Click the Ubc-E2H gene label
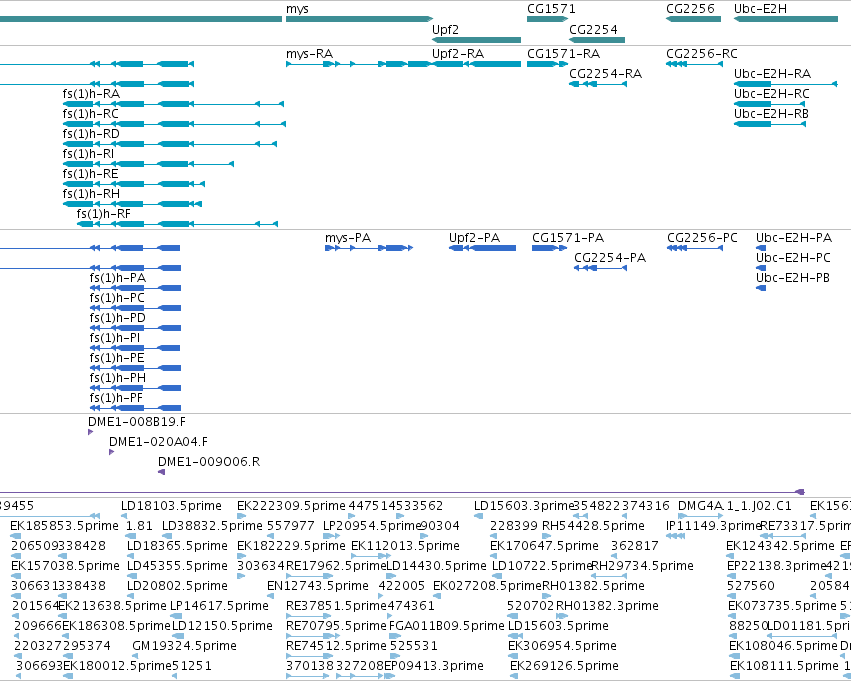The image size is (851, 681). pos(760,9)
